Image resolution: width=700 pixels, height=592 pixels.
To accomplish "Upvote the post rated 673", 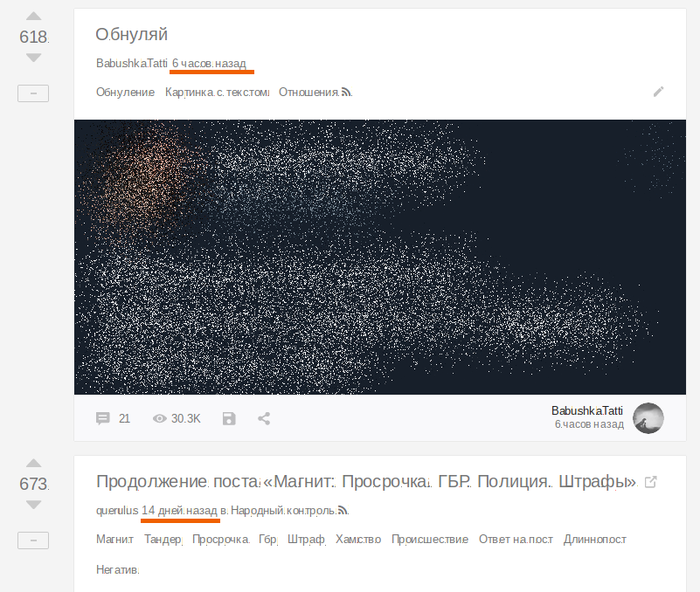I will pyautogui.click(x=33, y=464).
